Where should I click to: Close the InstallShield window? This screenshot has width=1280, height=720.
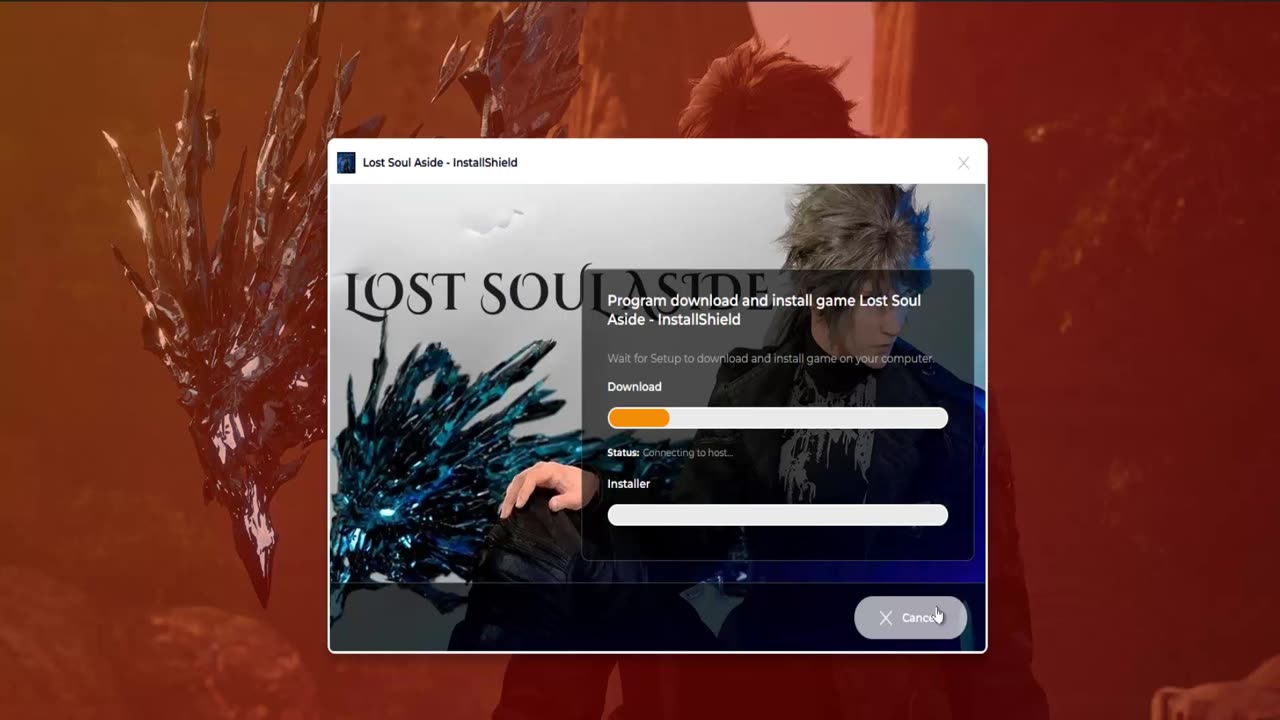pos(963,163)
